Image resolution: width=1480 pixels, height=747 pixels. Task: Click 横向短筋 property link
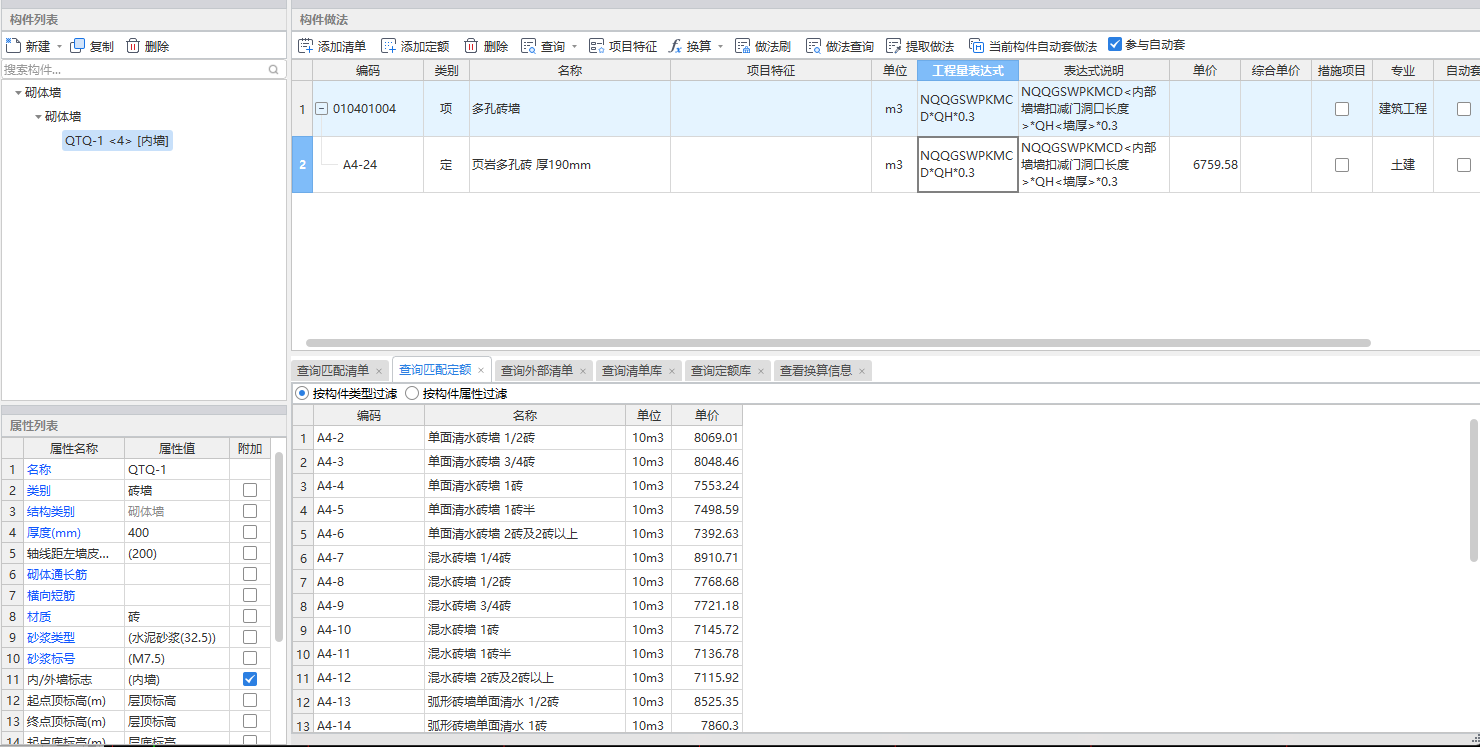[x=51, y=596]
